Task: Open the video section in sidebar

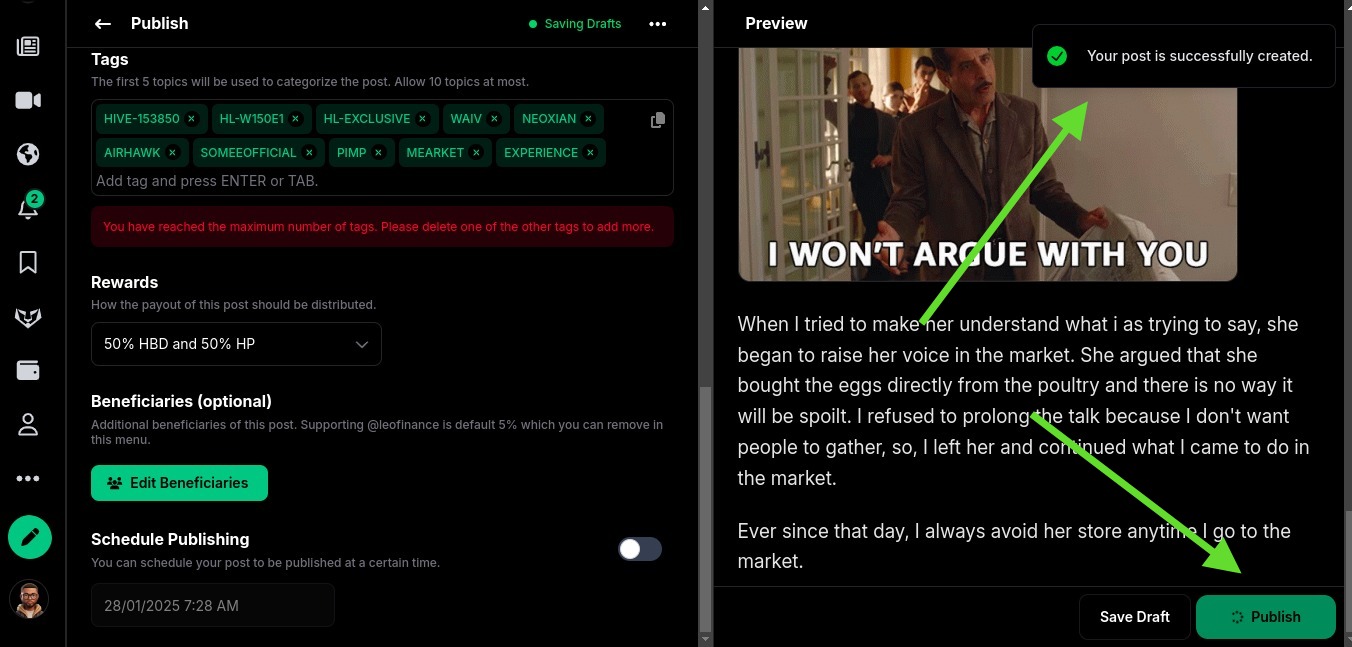Action: click(x=28, y=100)
